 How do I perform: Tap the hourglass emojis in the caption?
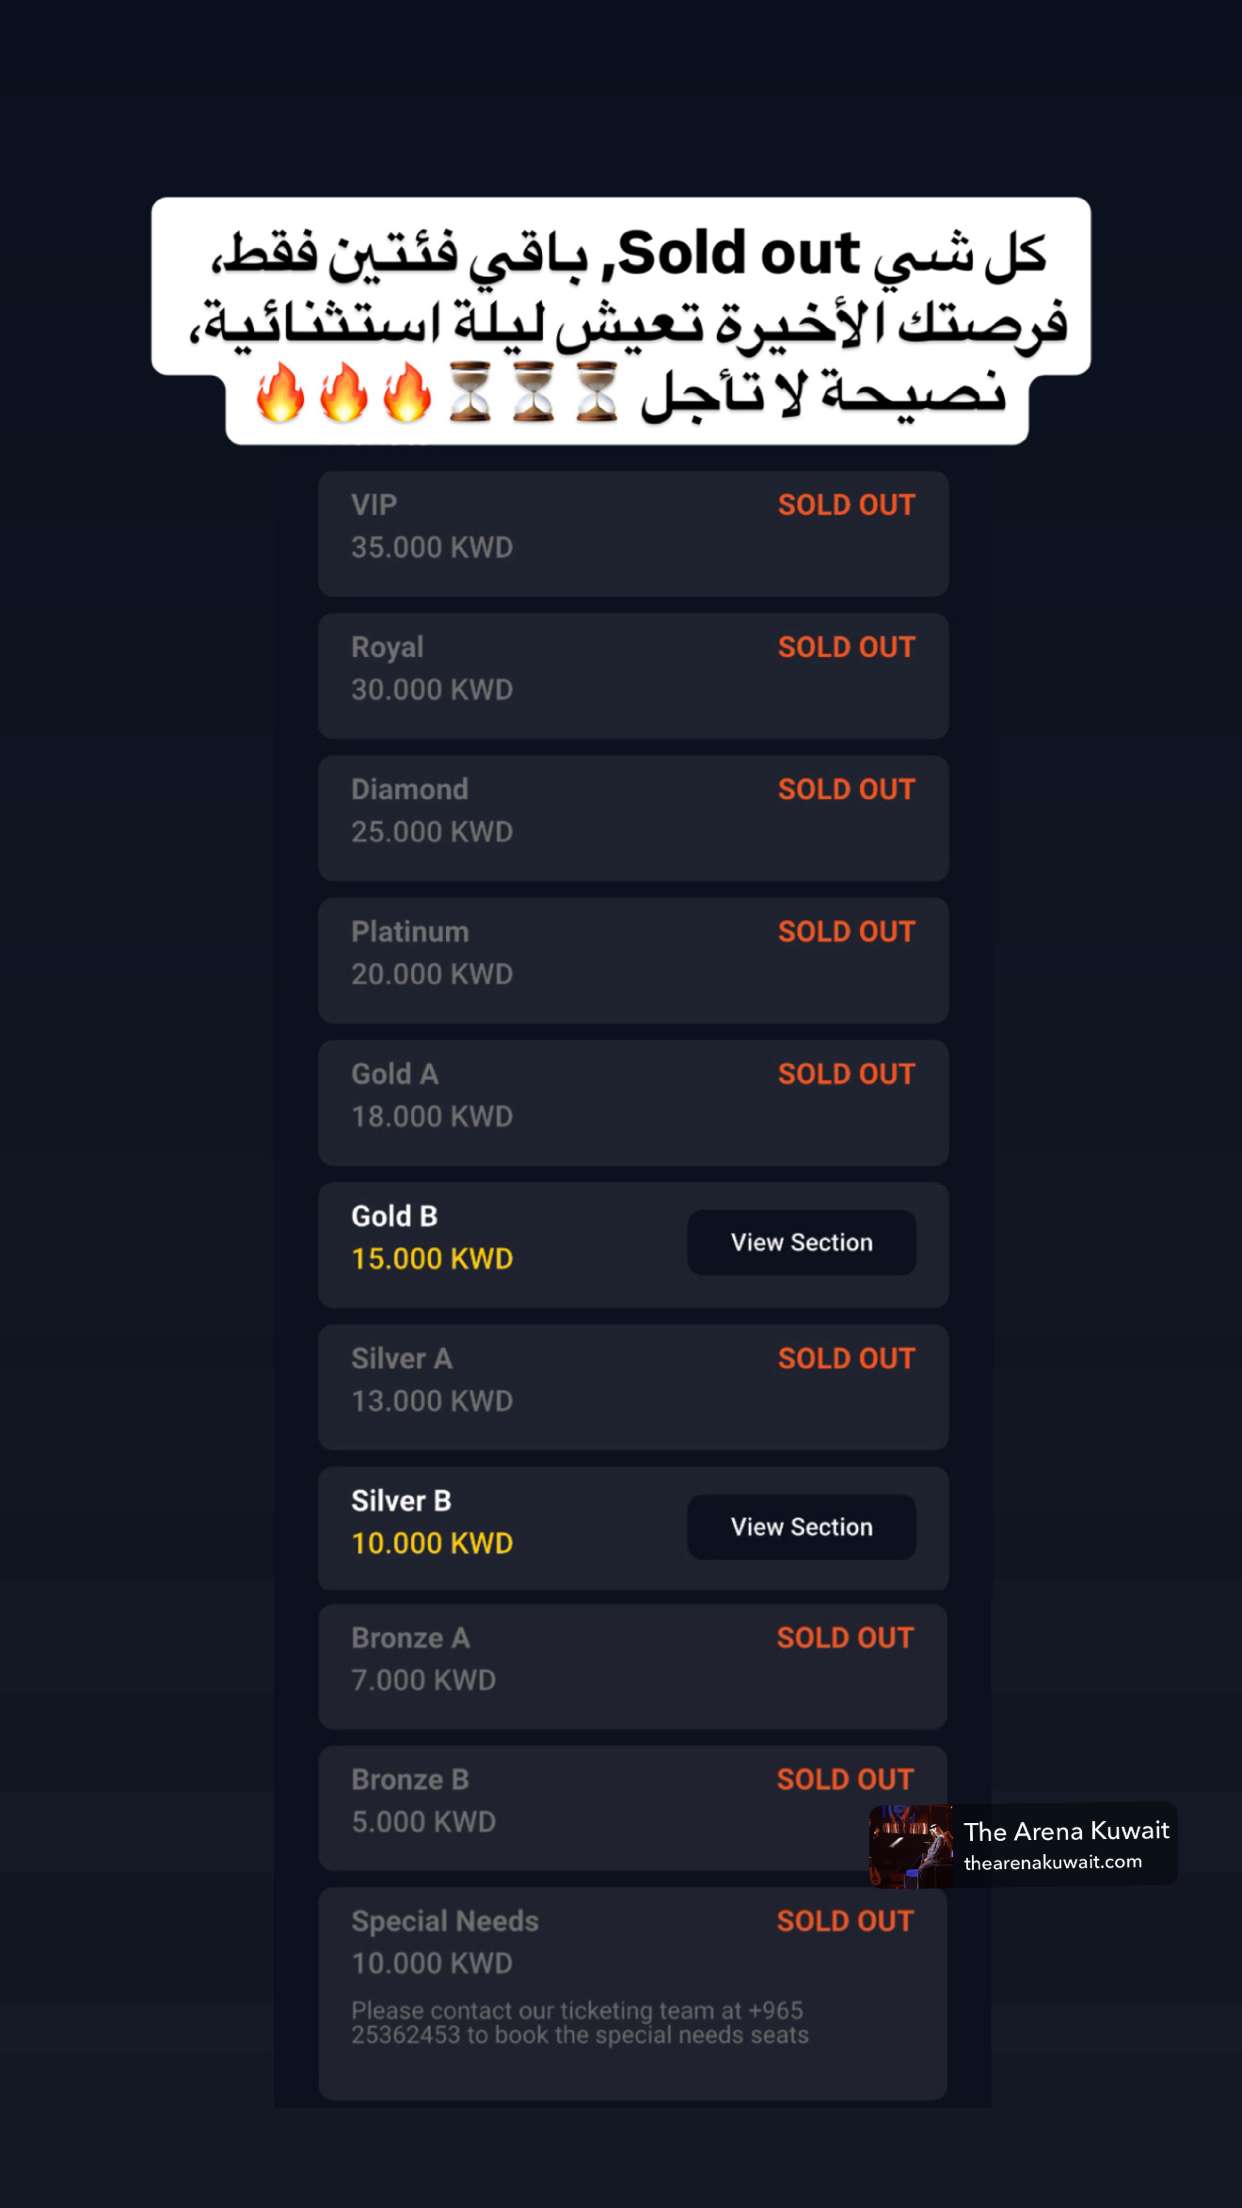tap(533, 392)
